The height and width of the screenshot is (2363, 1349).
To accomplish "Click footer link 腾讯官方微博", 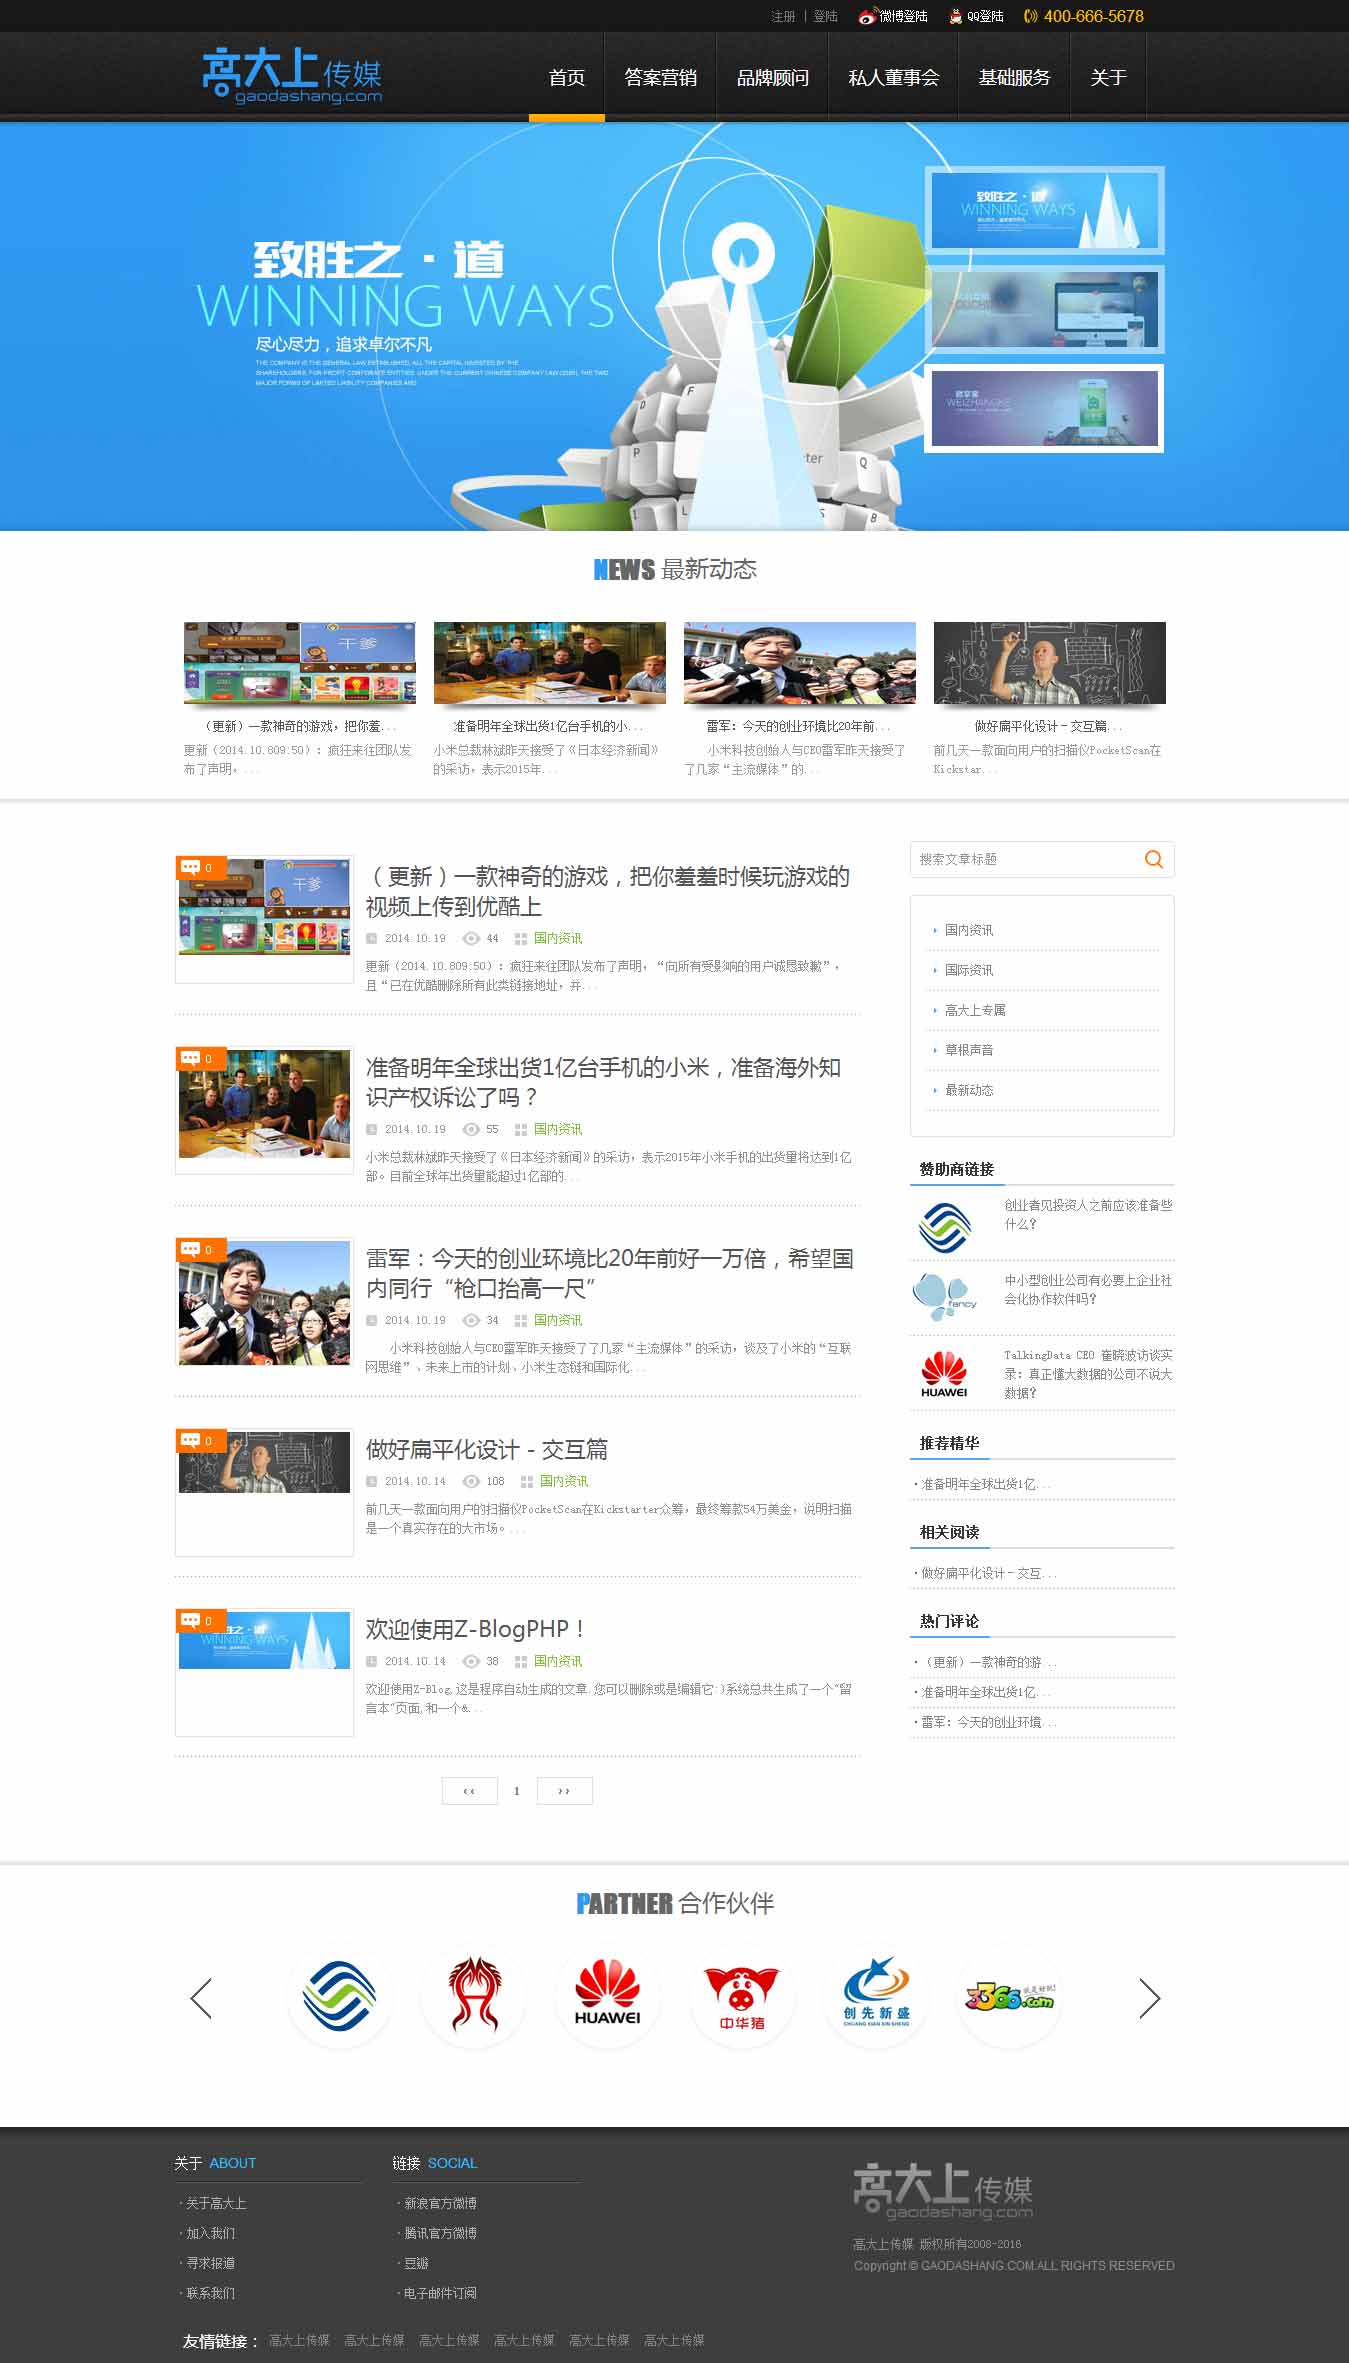I will click(x=440, y=2233).
